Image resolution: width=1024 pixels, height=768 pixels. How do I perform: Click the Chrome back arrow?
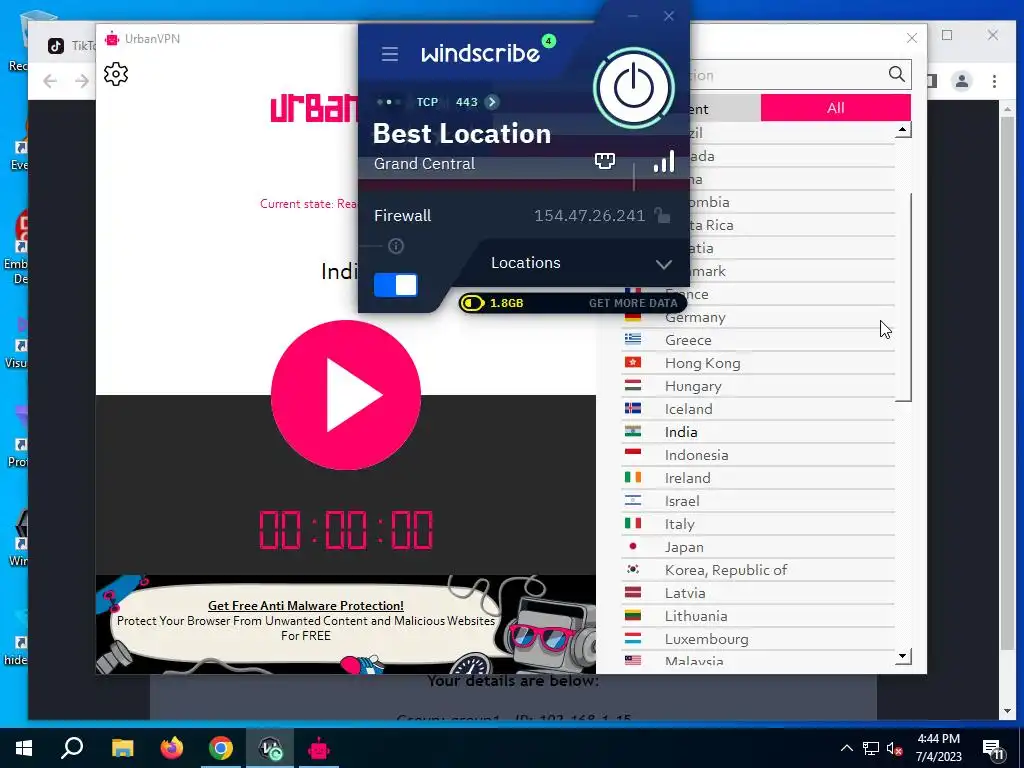50,81
